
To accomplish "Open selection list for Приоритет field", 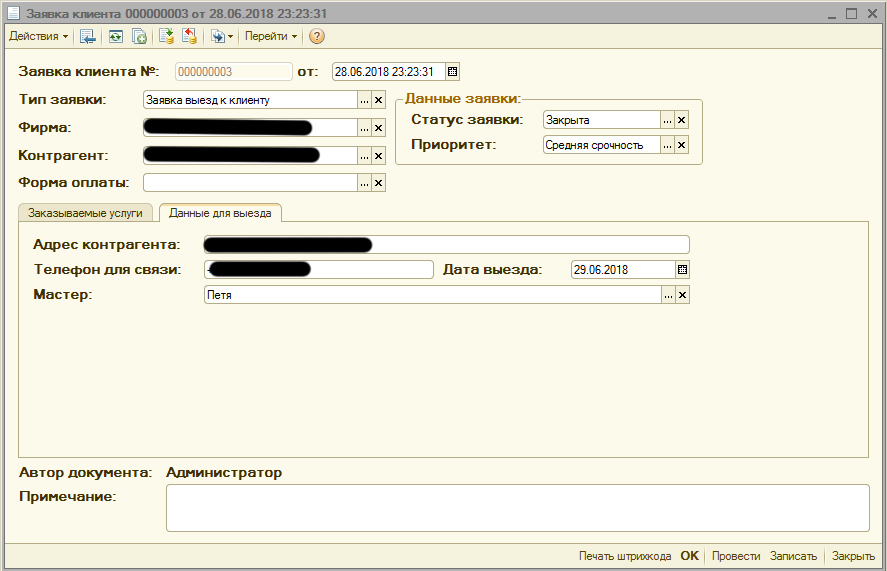I will pyautogui.click(x=667, y=145).
